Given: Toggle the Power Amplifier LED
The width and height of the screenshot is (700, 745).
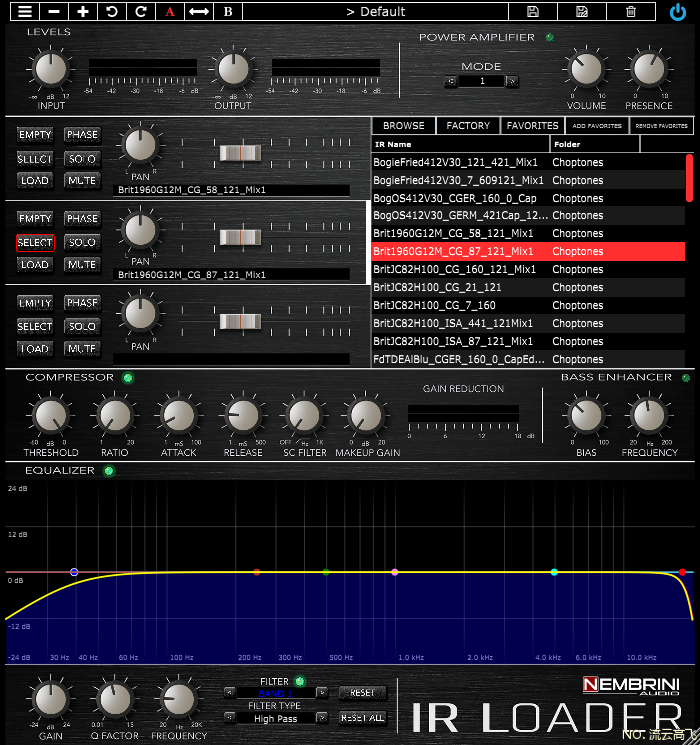Looking at the screenshot, I should pos(550,37).
